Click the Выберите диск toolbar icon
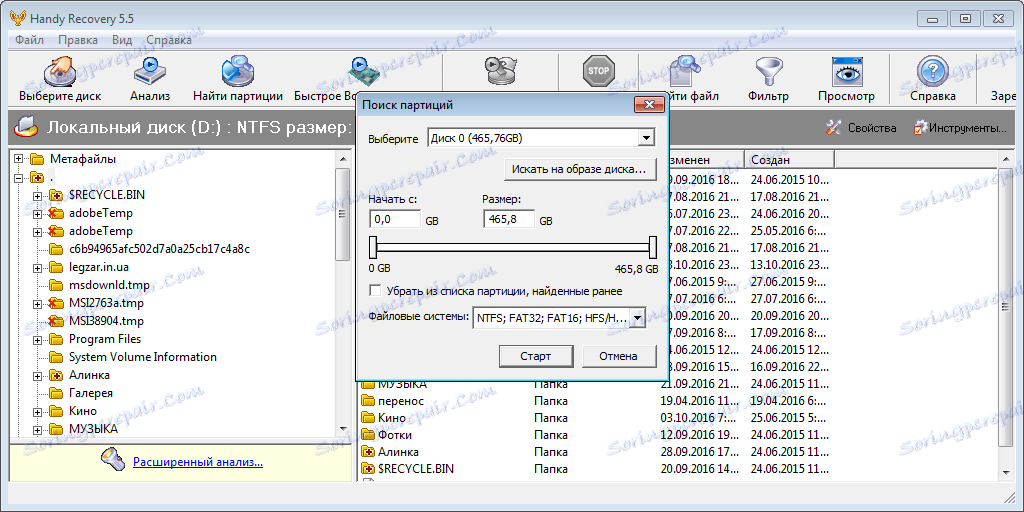This screenshot has height=512, width=1024. click(x=59, y=71)
